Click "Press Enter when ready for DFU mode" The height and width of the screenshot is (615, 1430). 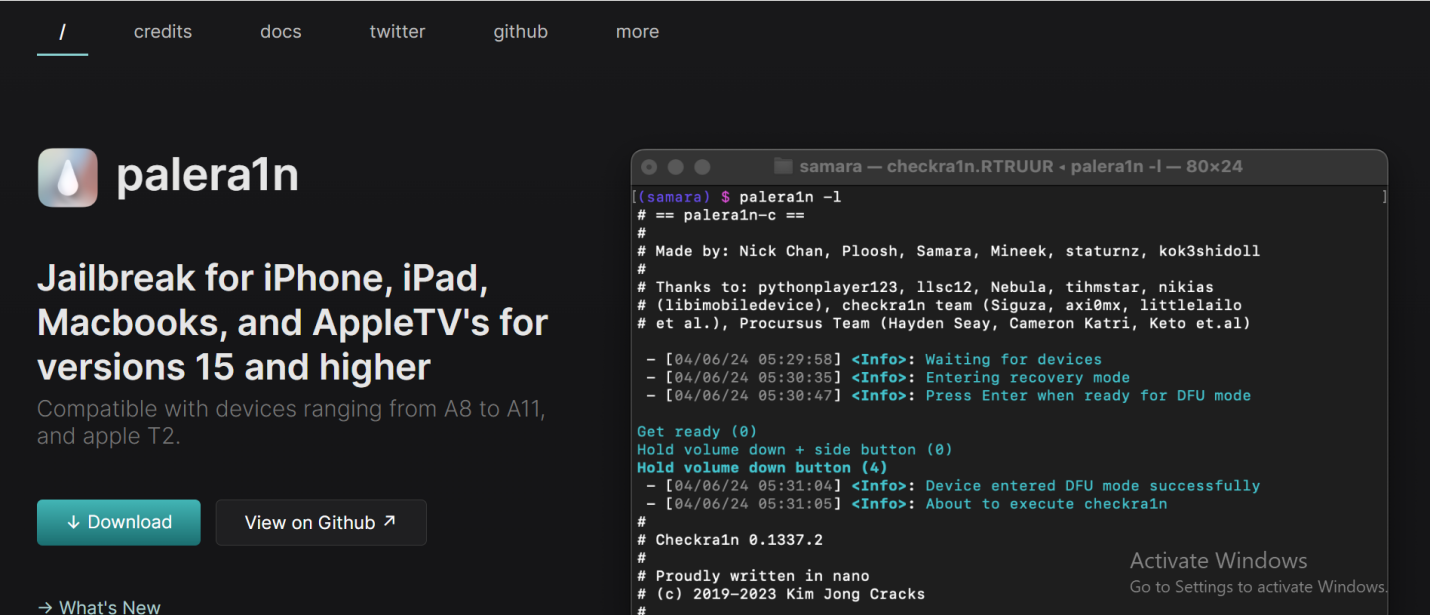(1088, 395)
